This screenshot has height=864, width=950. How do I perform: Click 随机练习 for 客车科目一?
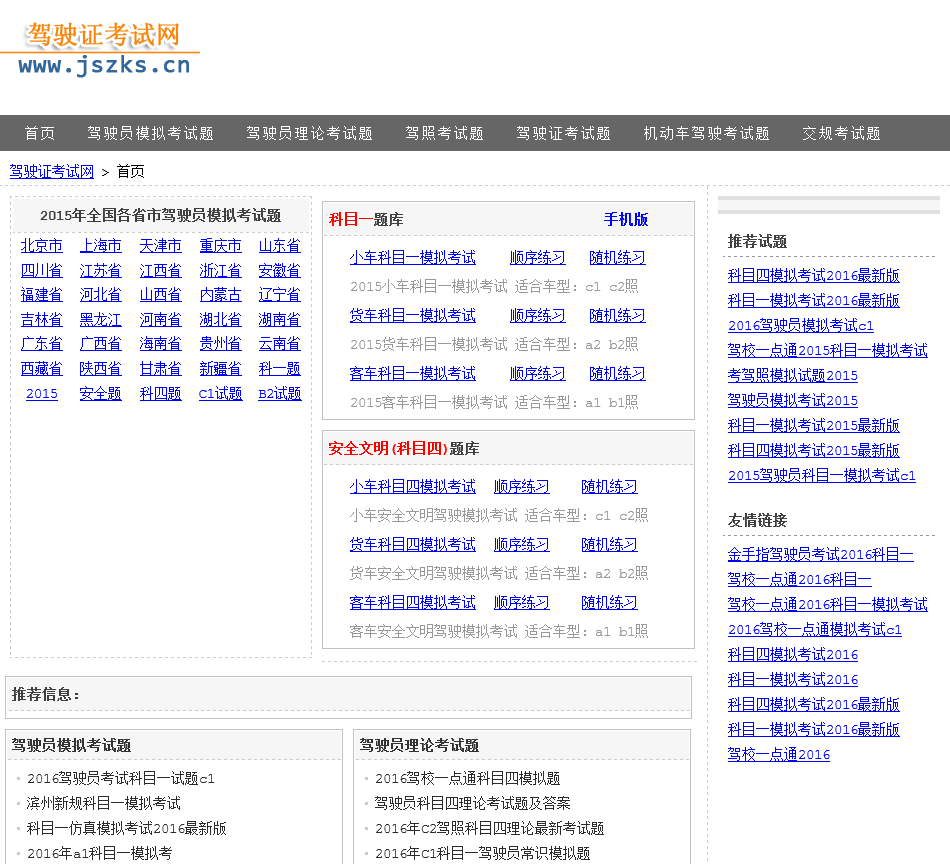coord(617,373)
